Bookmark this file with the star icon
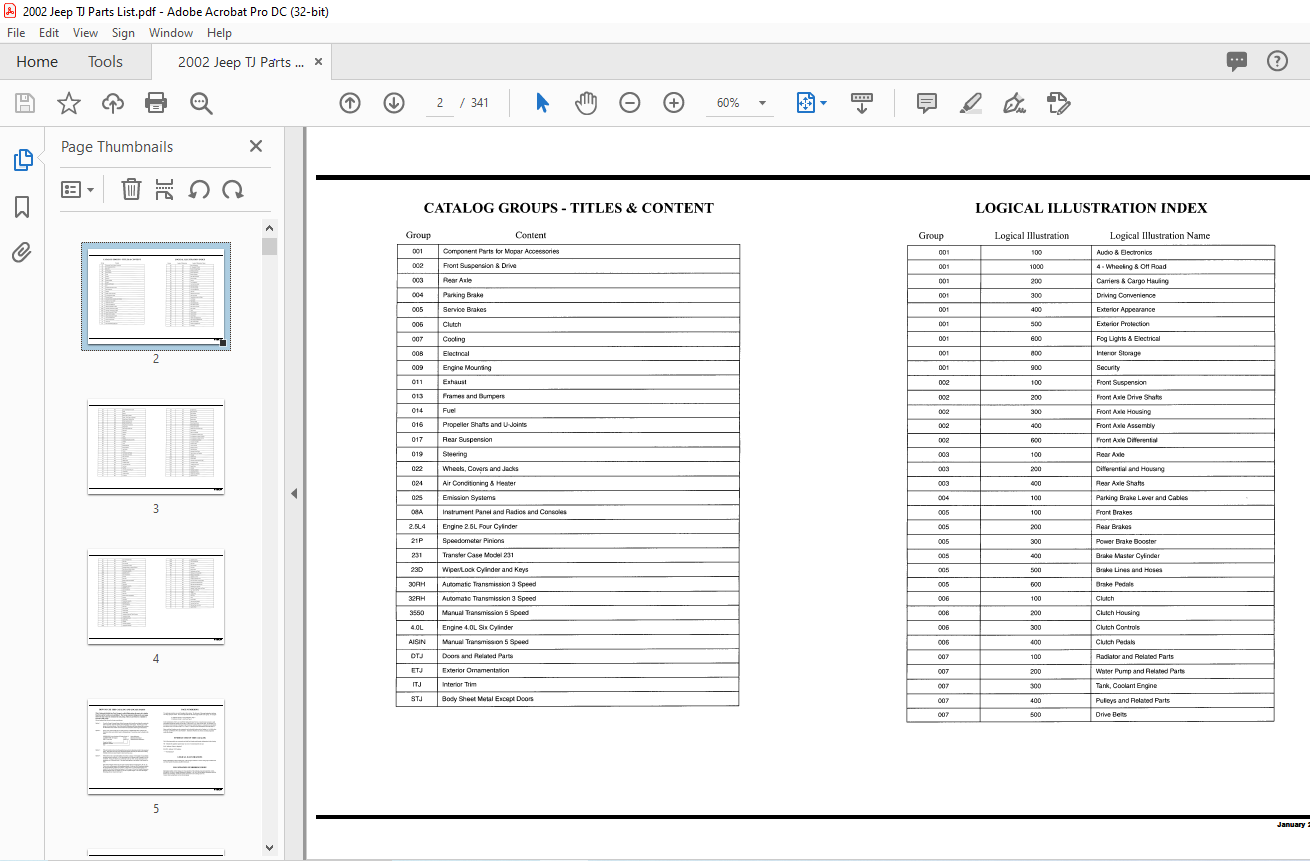Screen dimensions: 1310x861 coord(68,103)
